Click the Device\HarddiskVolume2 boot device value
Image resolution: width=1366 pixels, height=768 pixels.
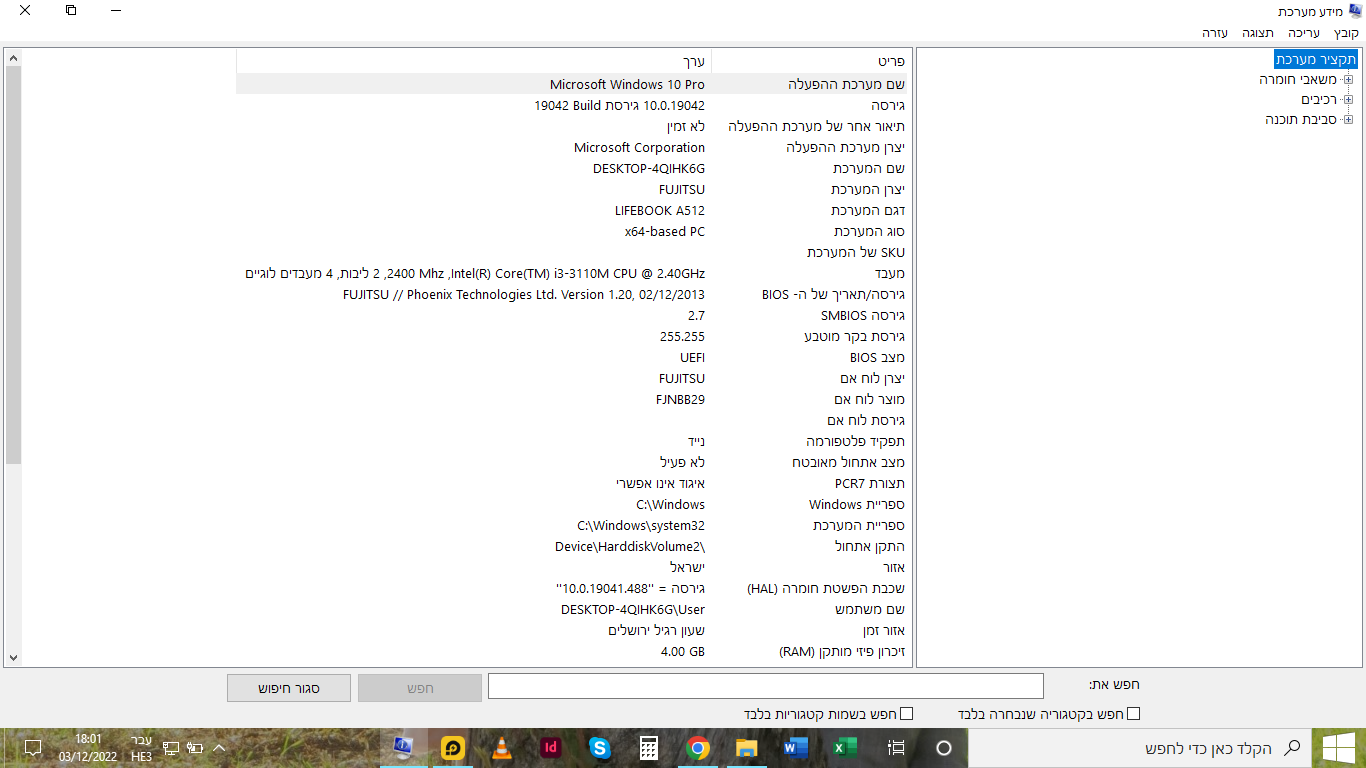pos(630,546)
